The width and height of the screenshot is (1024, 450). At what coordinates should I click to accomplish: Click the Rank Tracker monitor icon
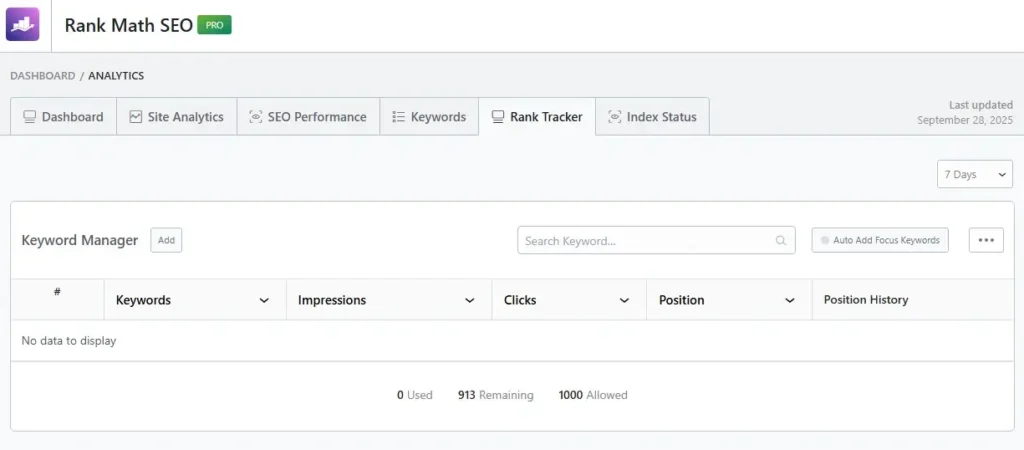pyautogui.click(x=497, y=117)
